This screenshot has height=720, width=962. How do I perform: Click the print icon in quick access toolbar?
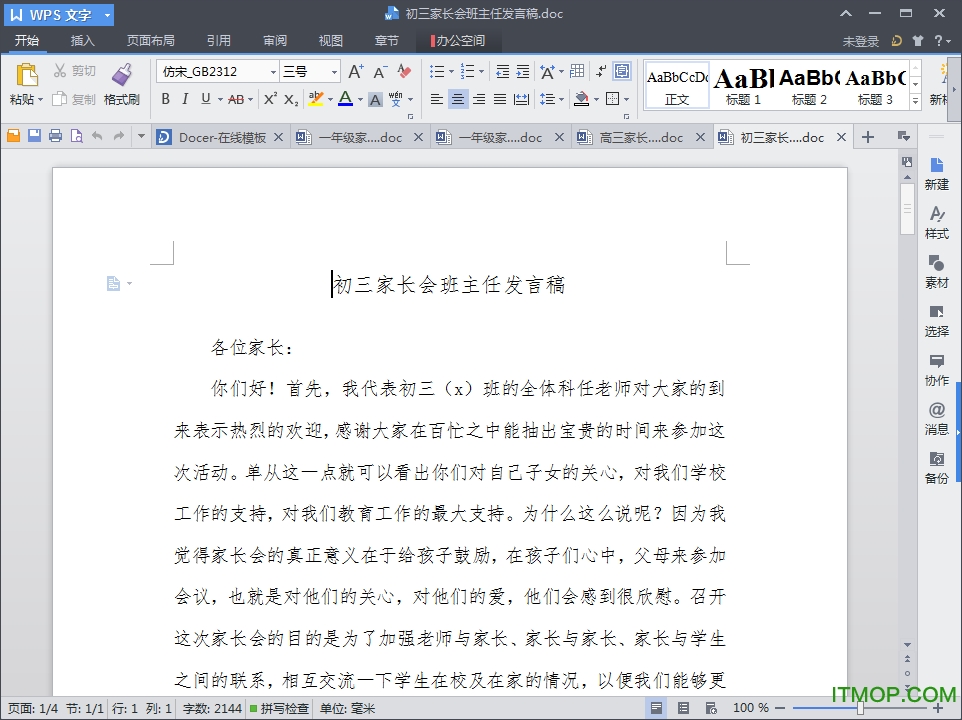[56, 137]
